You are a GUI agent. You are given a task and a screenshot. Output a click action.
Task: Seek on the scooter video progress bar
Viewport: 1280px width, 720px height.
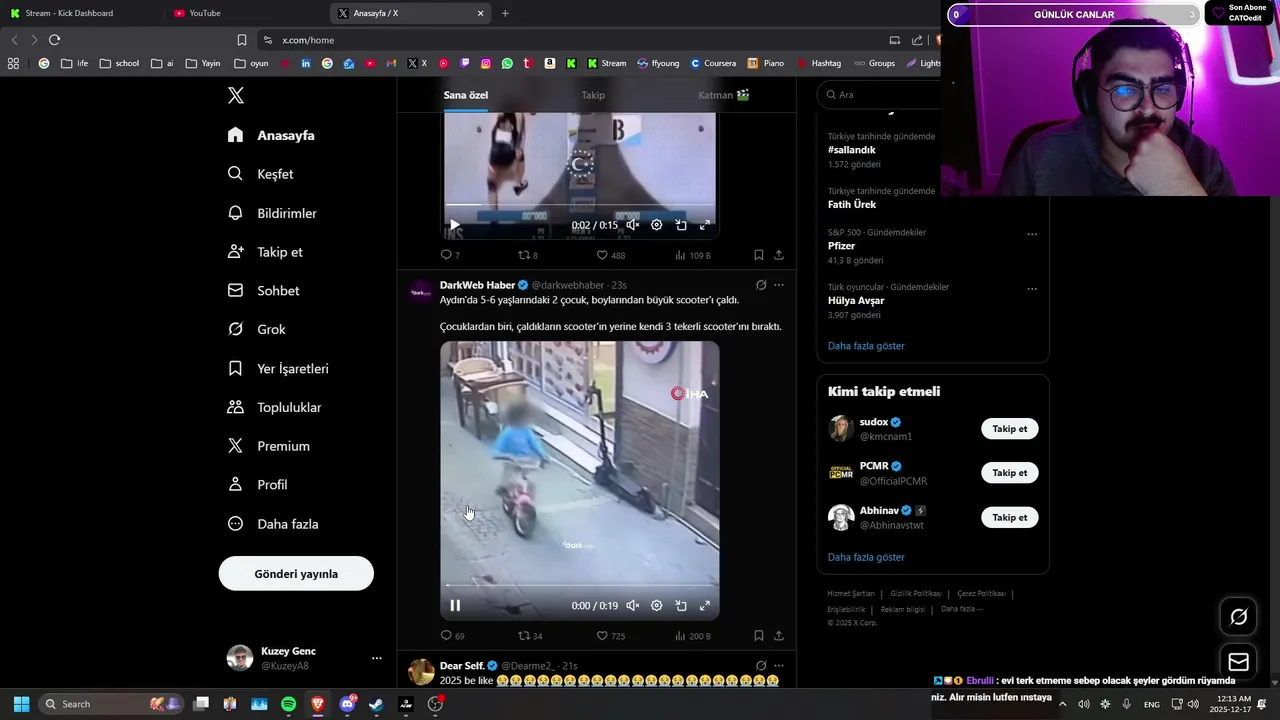pos(580,586)
